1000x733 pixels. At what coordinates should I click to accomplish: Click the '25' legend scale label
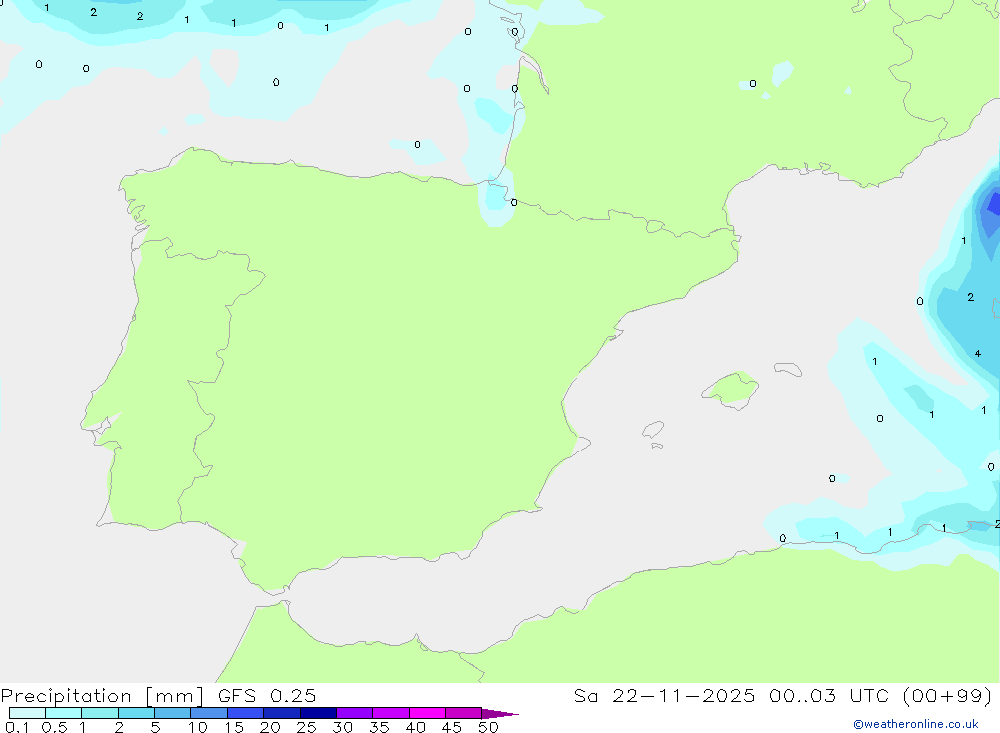(307, 727)
